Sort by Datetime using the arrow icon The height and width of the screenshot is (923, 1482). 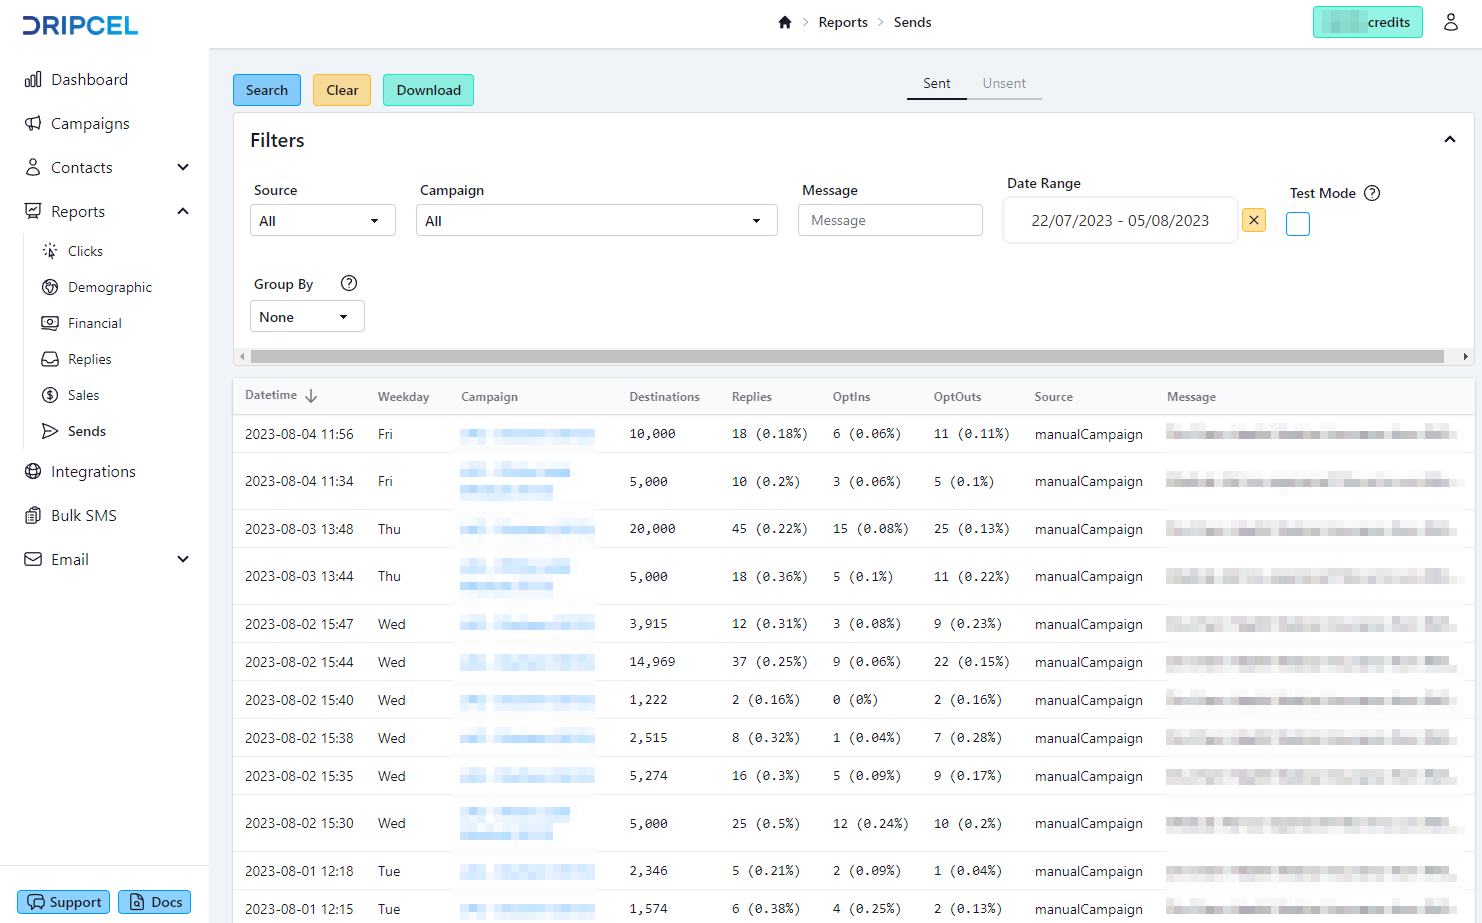coord(311,396)
